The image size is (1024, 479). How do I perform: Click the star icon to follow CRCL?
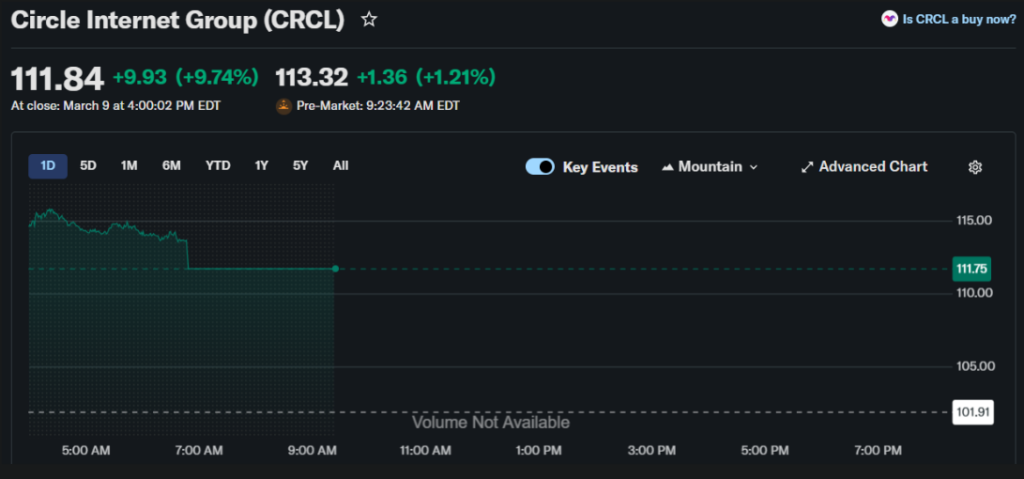coord(369,20)
